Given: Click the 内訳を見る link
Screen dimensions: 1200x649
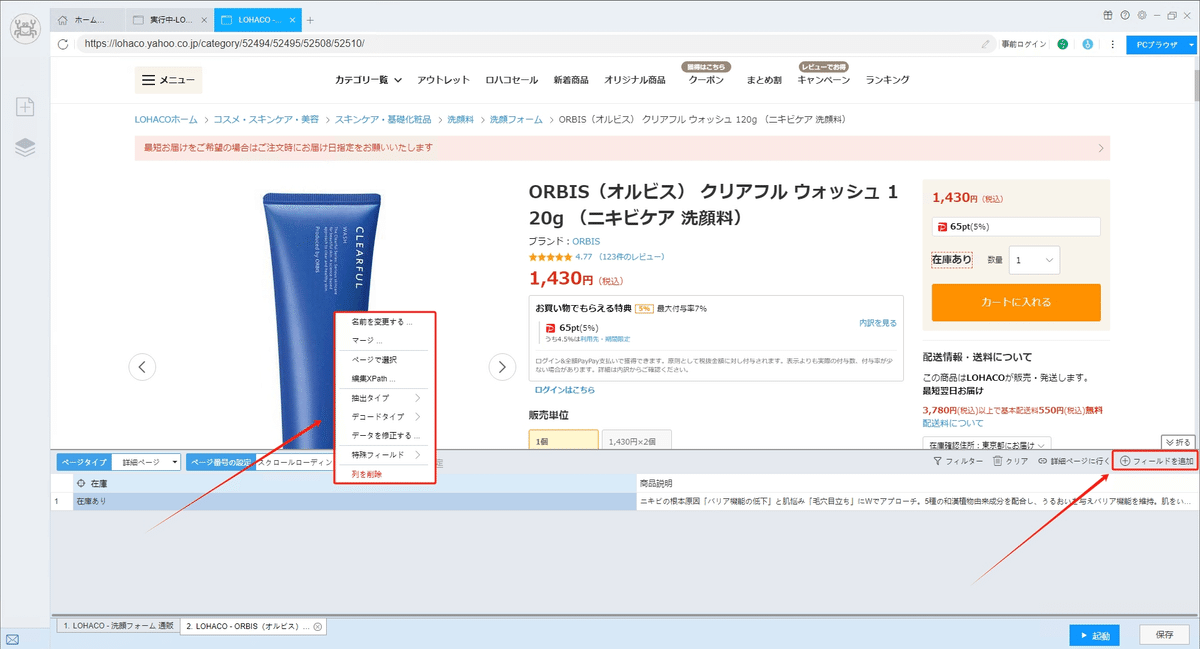Looking at the screenshot, I should click(x=878, y=323).
